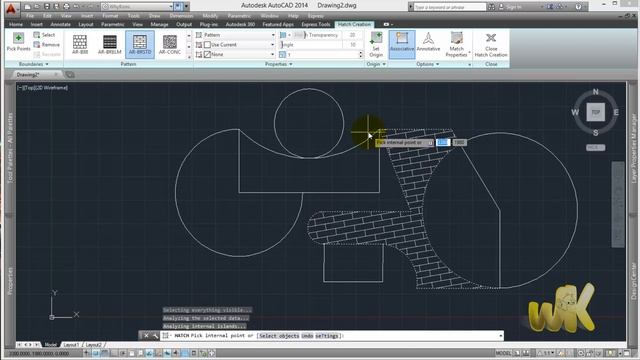Image resolution: width=640 pixels, height=360 pixels.
Task: Click the Annotative option icon
Action: pos(428,42)
